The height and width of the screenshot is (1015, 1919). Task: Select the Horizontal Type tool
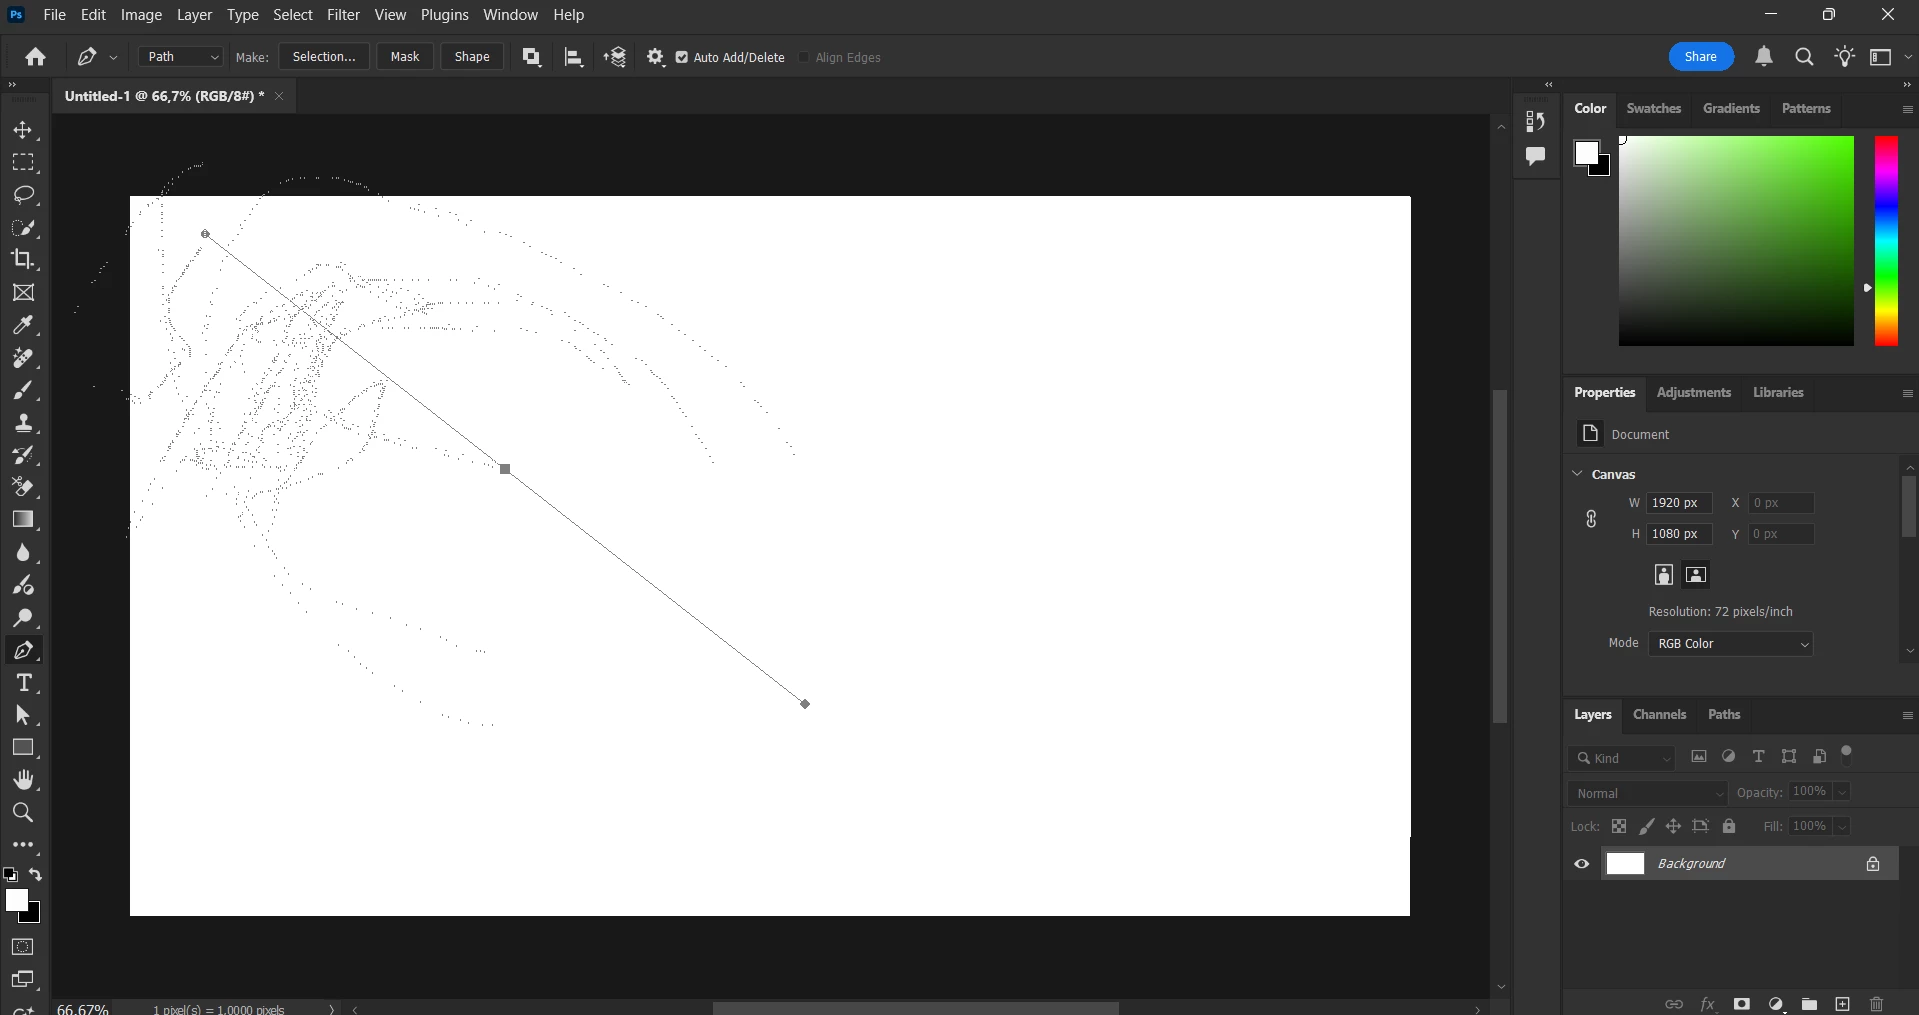(x=23, y=683)
